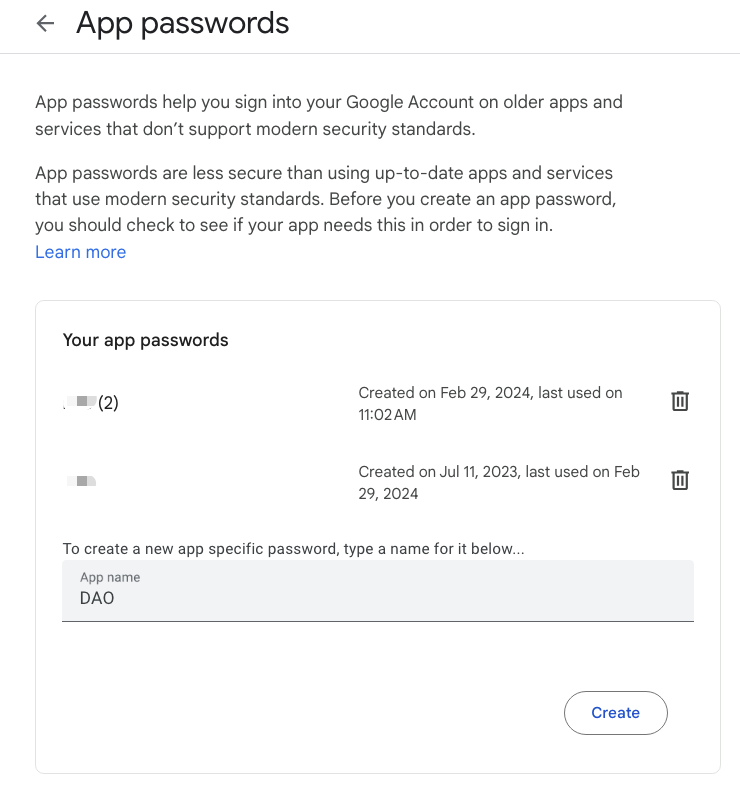
Task: Click the 'To create a new app specific password' instruction
Action: 293,549
